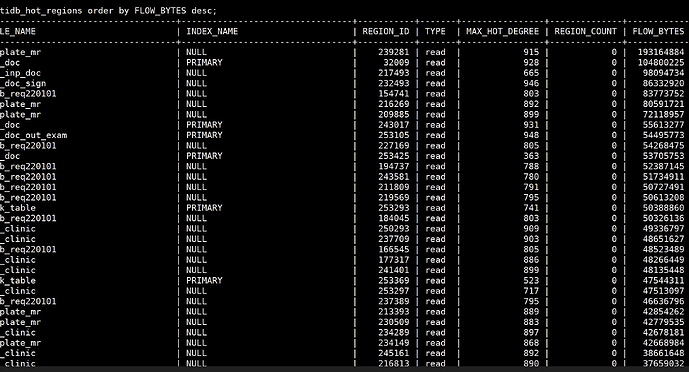Select region ID 237389

pos(394,302)
